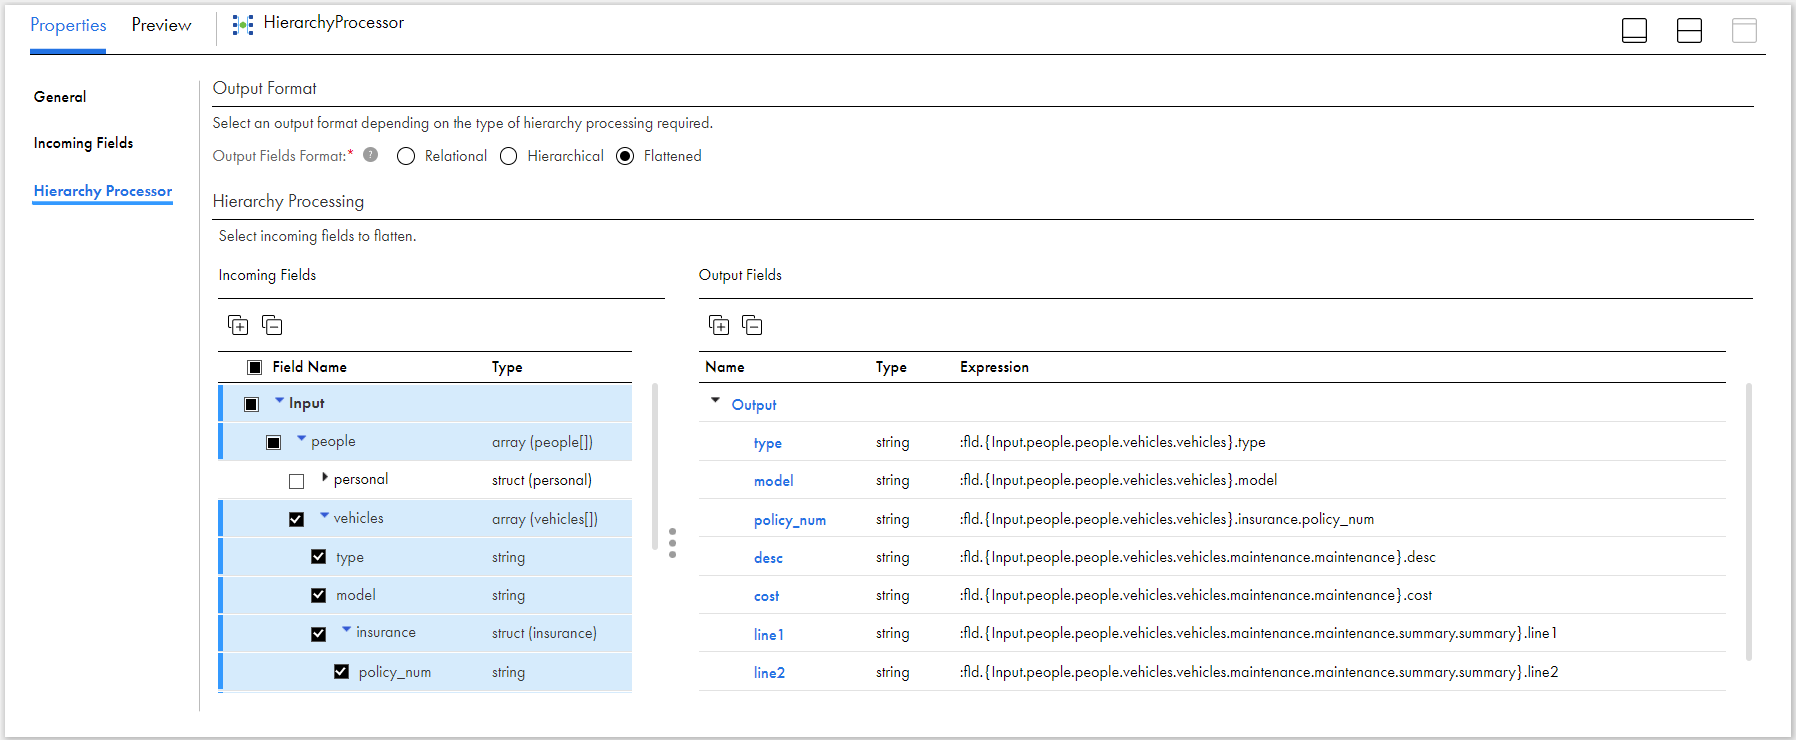
Task: Expand all Incoming Fields
Action: [x=238, y=325]
